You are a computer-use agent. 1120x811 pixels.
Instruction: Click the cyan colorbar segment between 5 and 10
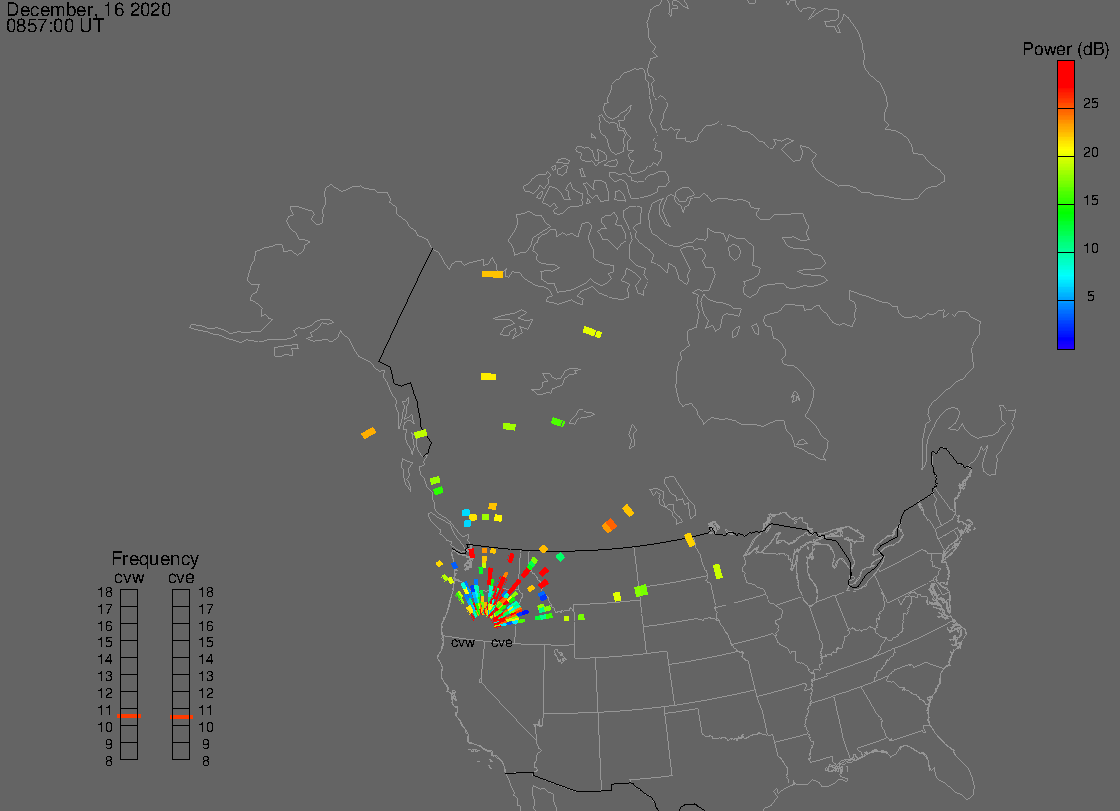pos(1066,277)
